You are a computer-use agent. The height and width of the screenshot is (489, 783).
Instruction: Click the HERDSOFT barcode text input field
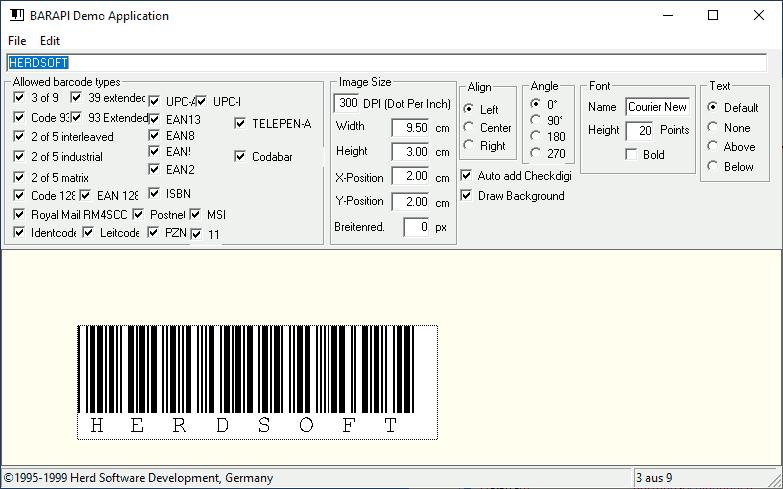(387, 62)
